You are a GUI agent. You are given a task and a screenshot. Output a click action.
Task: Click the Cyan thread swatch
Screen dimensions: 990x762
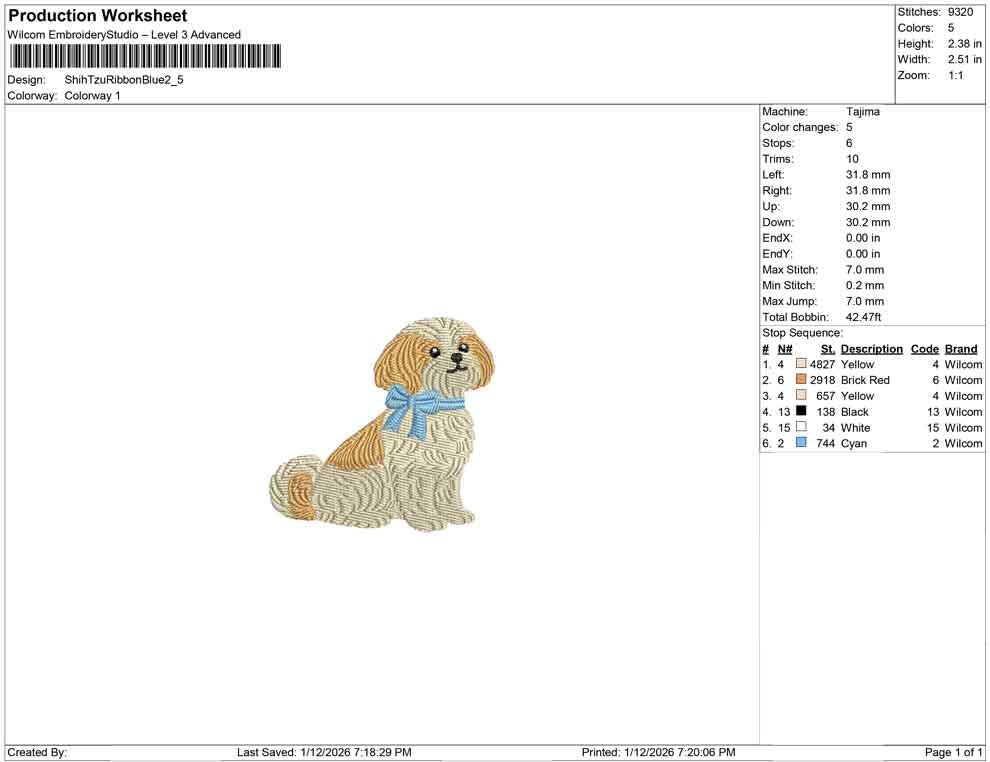click(x=800, y=443)
